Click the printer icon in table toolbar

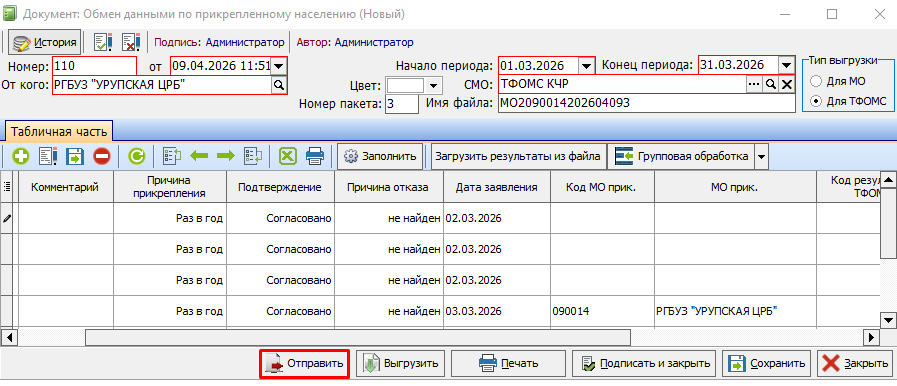click(x=315, y=156)
